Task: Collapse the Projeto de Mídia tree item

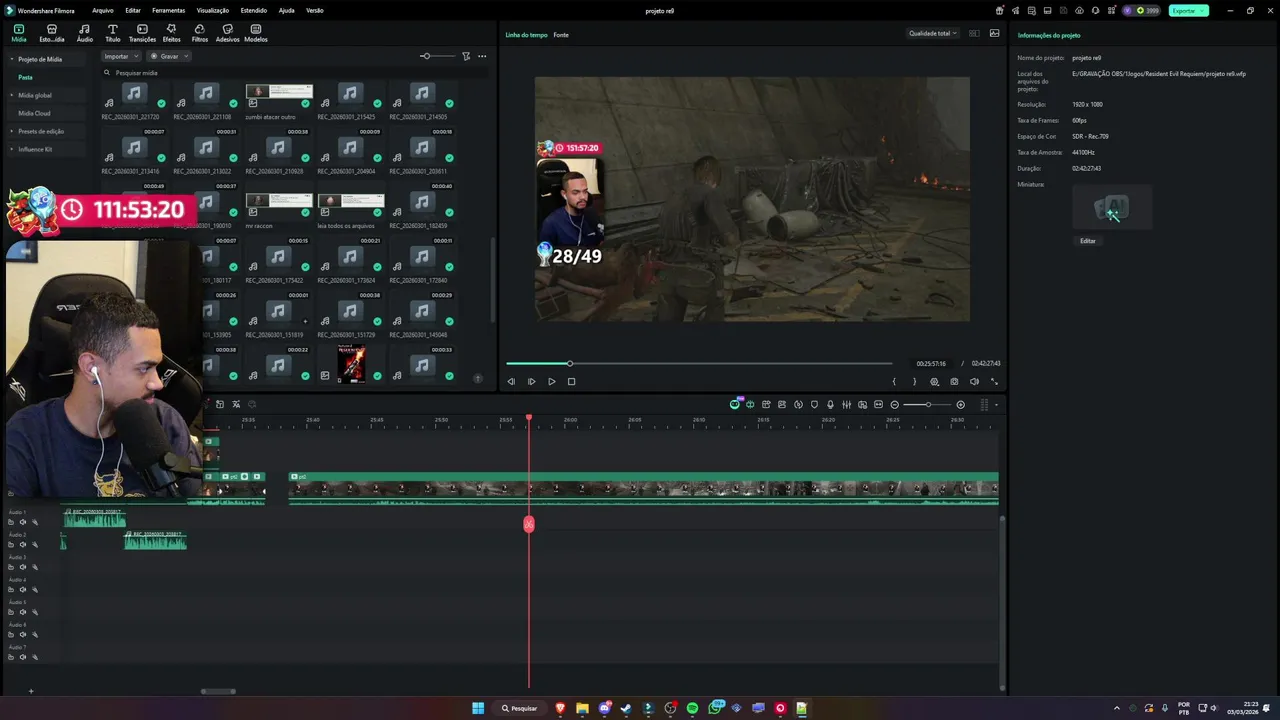Action: (11, 59)
